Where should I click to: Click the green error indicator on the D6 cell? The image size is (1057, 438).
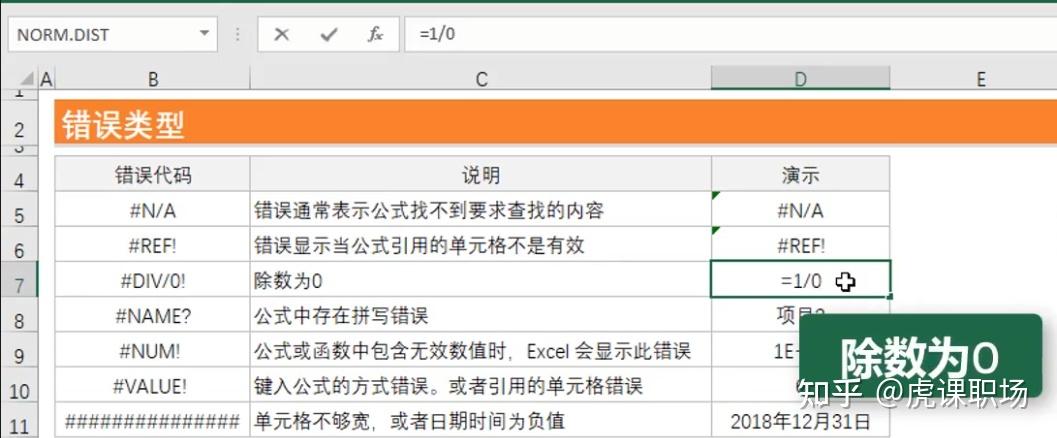point(716,231)
